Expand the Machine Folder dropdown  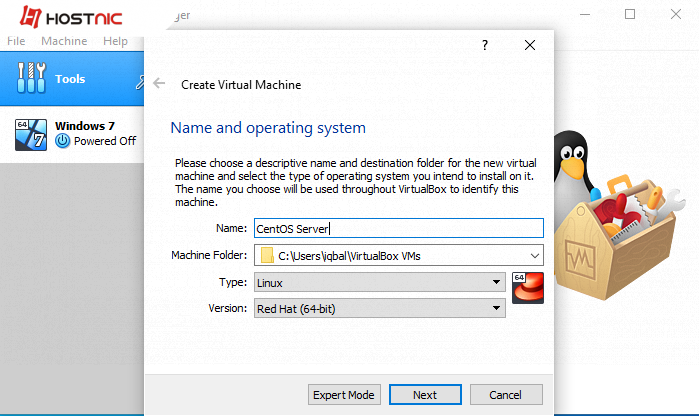(535, 256)
